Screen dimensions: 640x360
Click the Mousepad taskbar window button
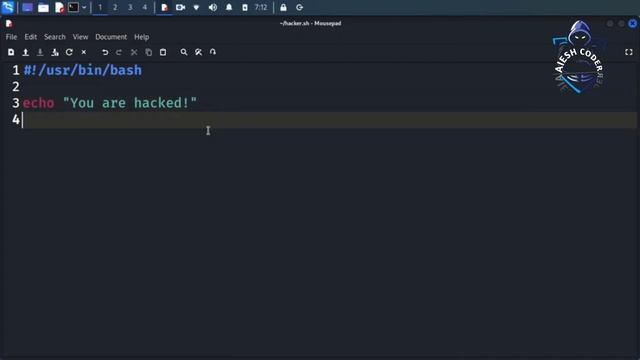tap(164, 7)
